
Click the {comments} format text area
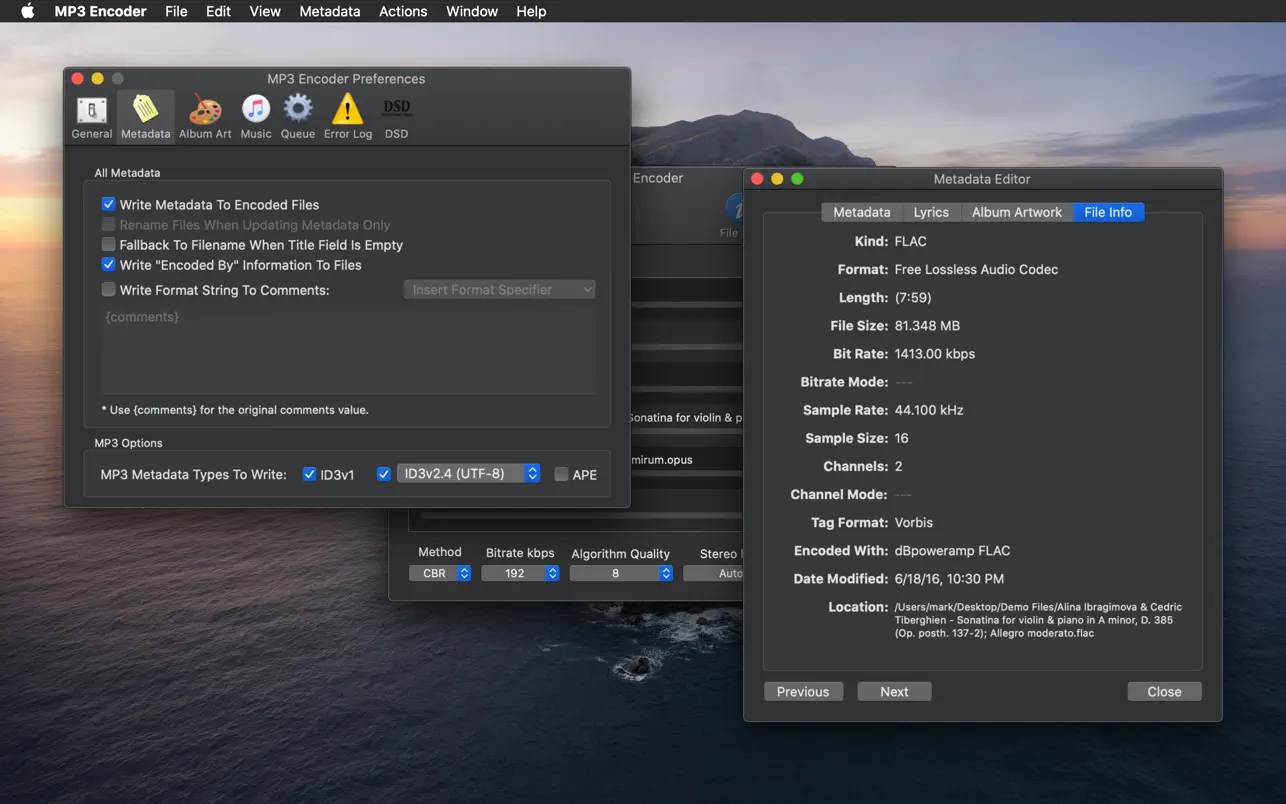pyautogui.click(x=348, y=349)
